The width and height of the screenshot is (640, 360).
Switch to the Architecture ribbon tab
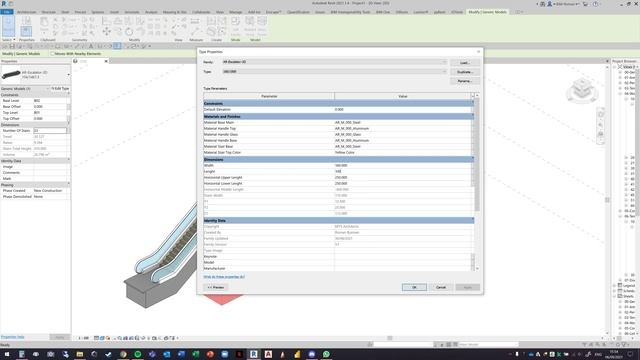tap(27, 12)
